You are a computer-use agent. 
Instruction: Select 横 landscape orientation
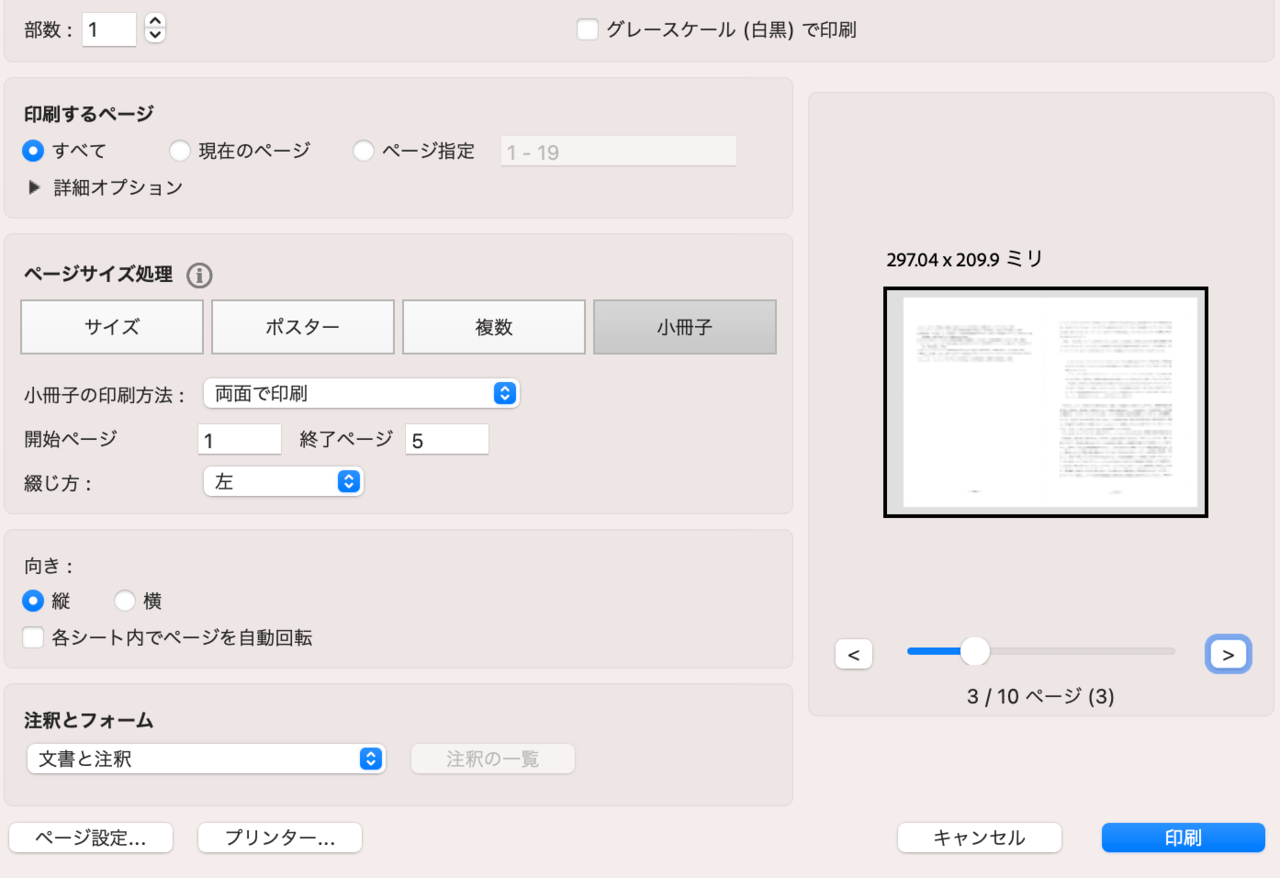[124, 601]
